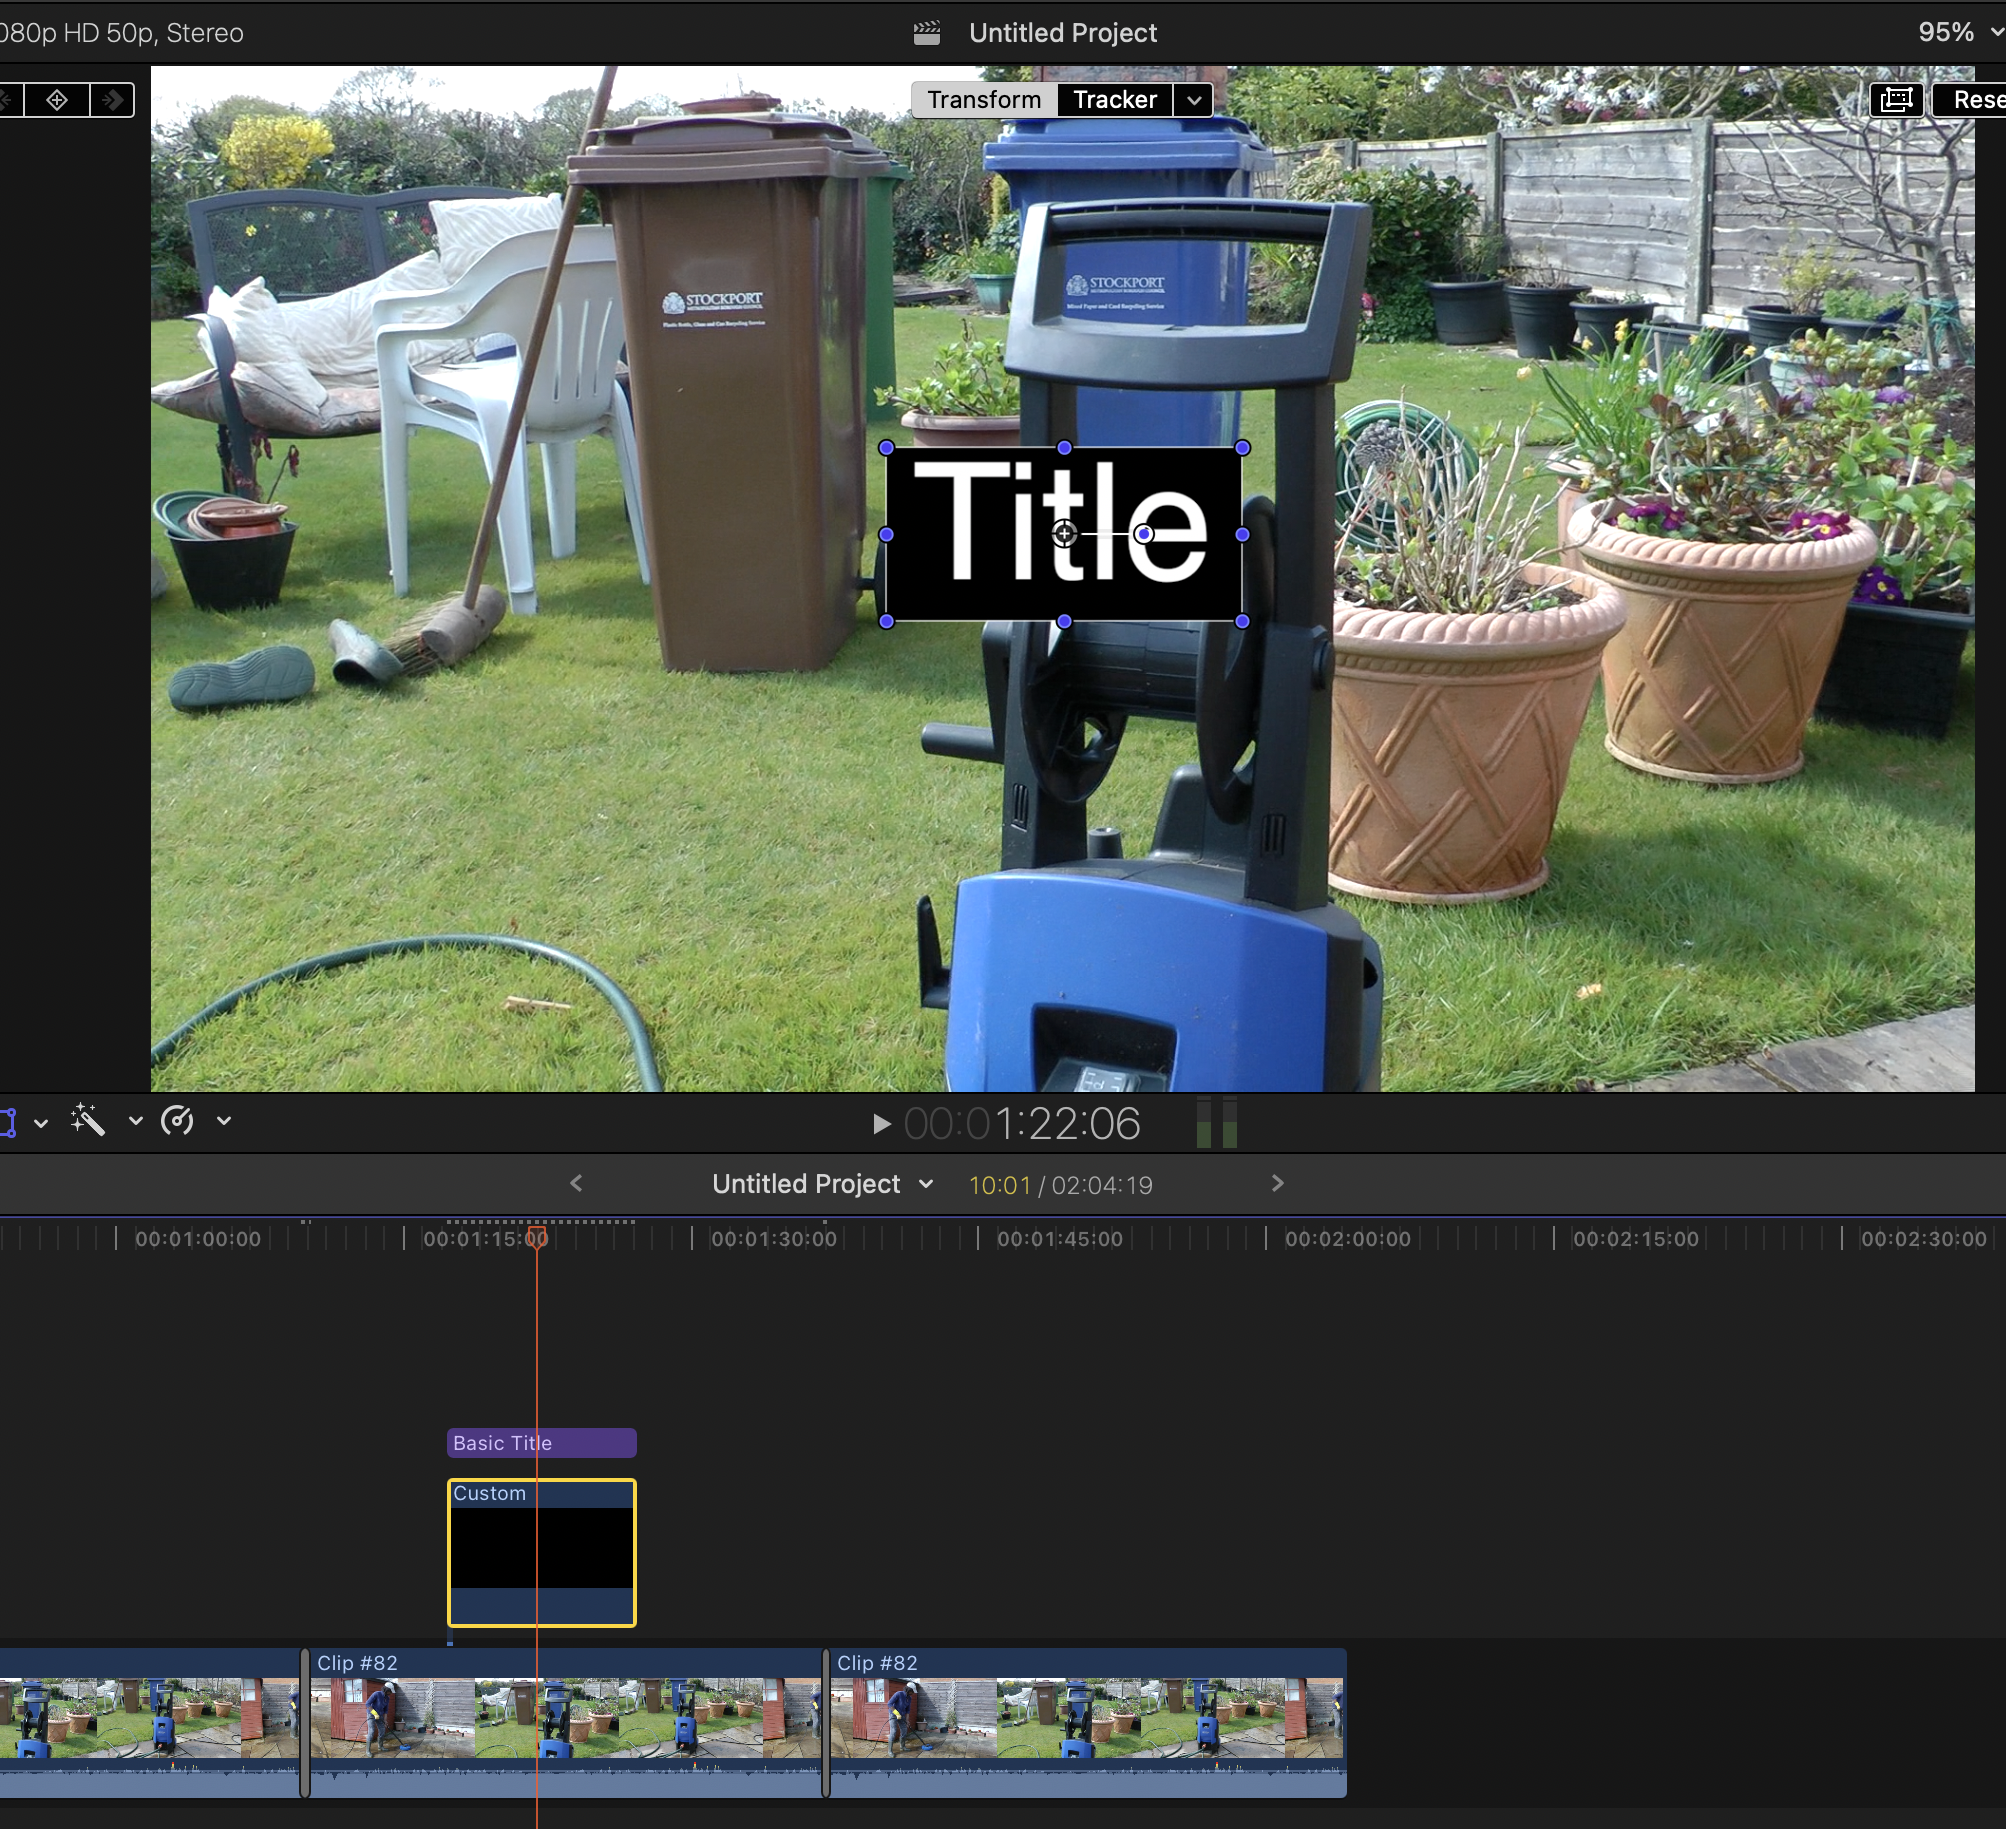Switch to the Transform mode
The image size is (2006, 1829).
tap(984, 100)
